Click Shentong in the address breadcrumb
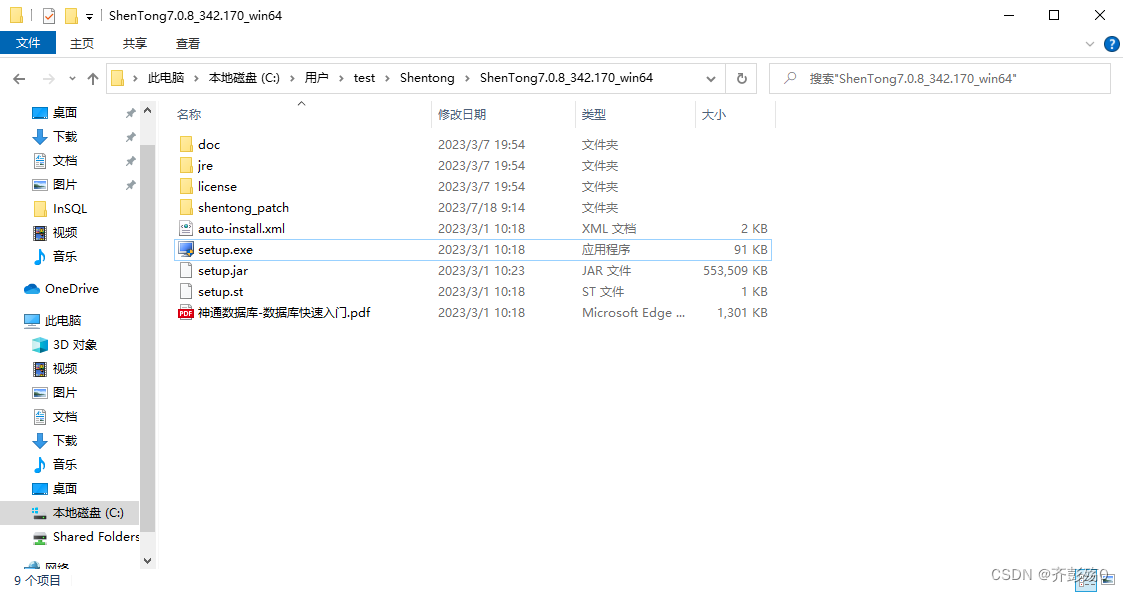 pos(427,78)
